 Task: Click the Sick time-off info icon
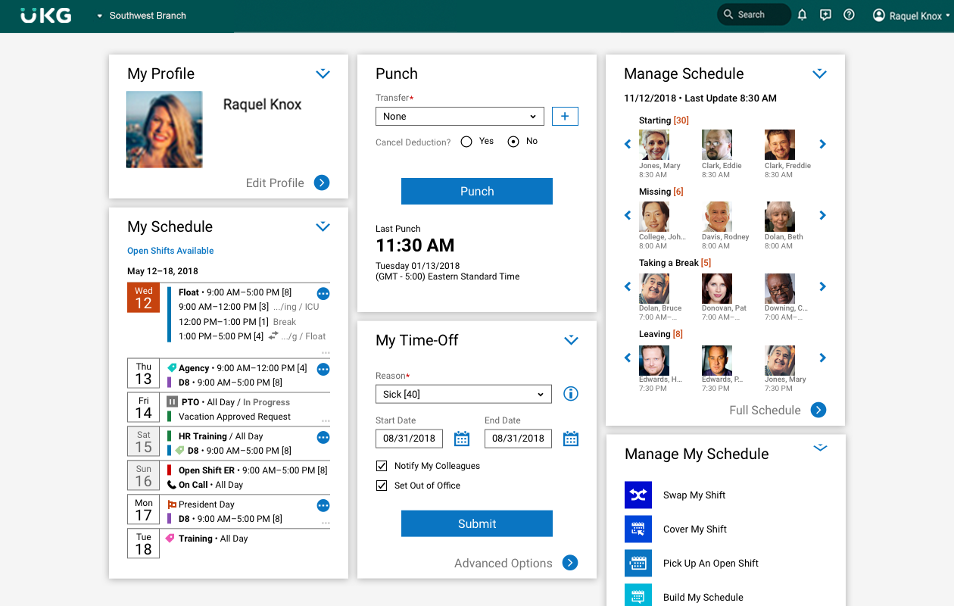(571, 394)
